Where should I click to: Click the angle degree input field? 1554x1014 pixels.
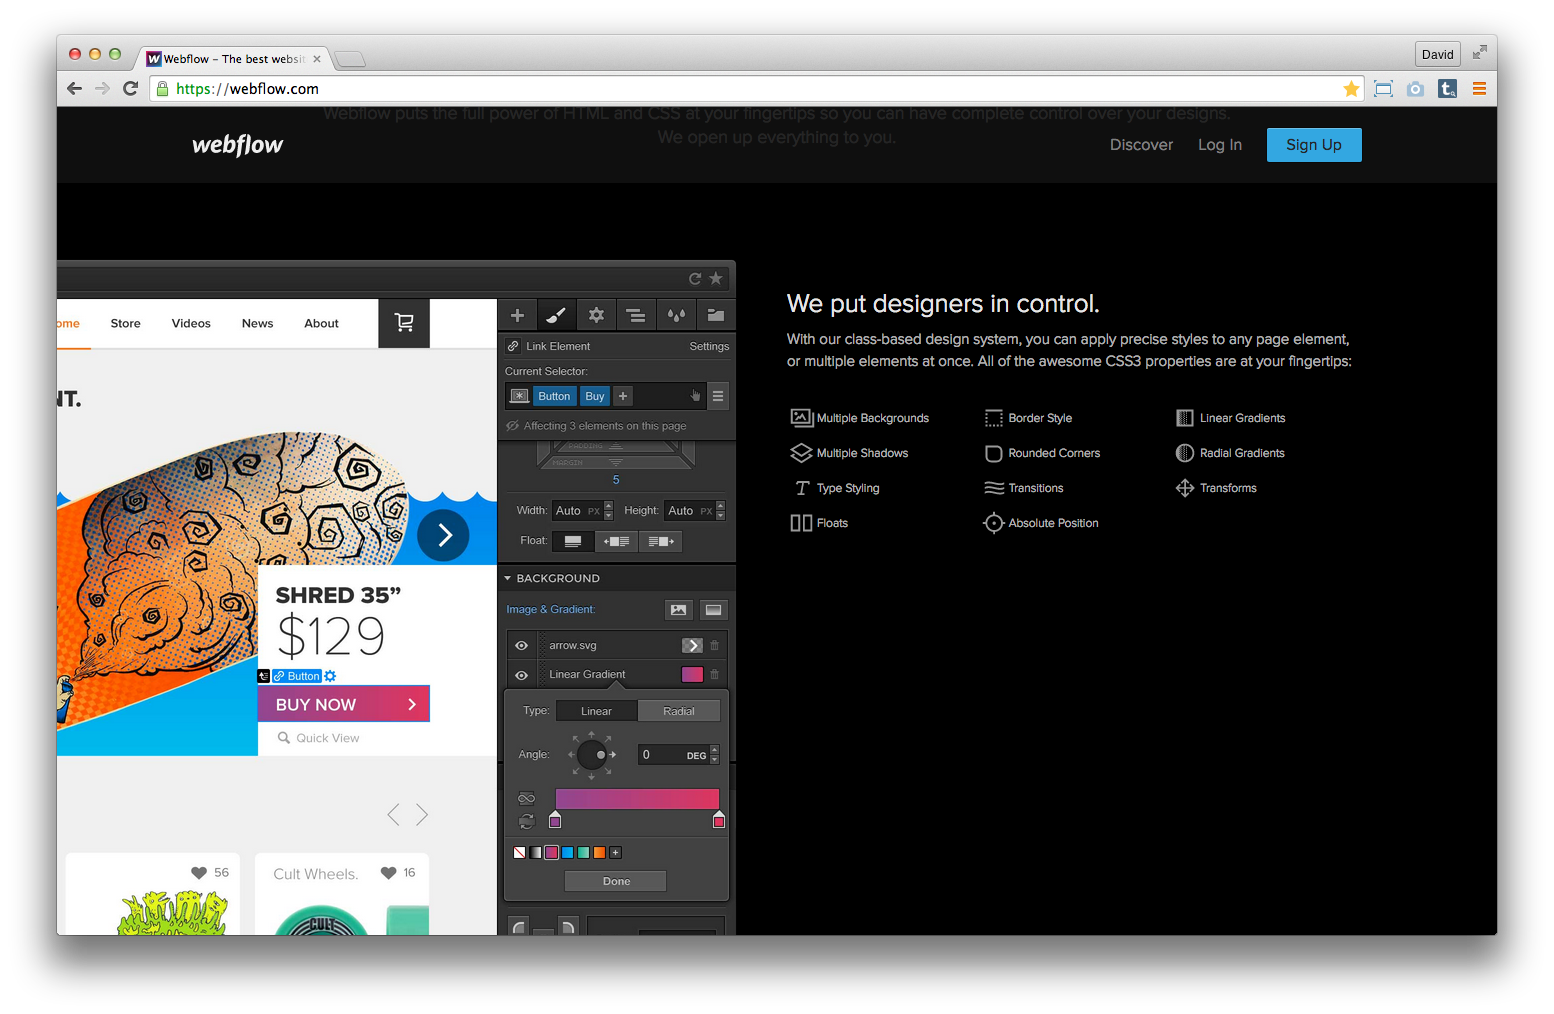672,755
